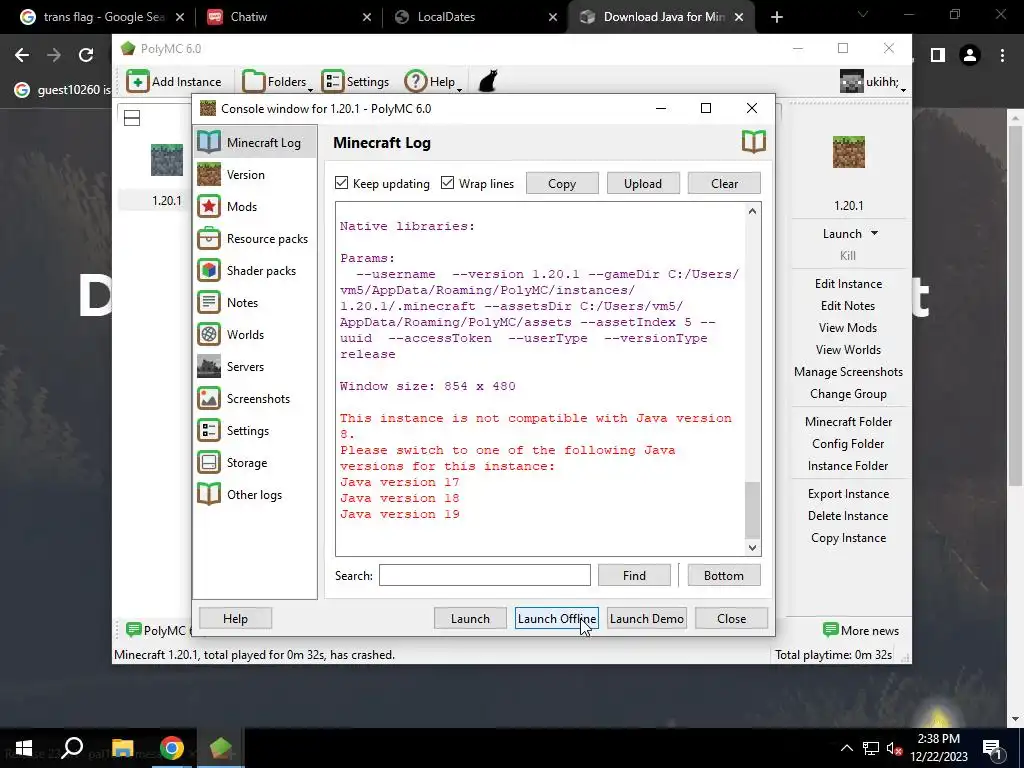
Task: Click Export Instance in right panel
Action: [x=848, y=494]
